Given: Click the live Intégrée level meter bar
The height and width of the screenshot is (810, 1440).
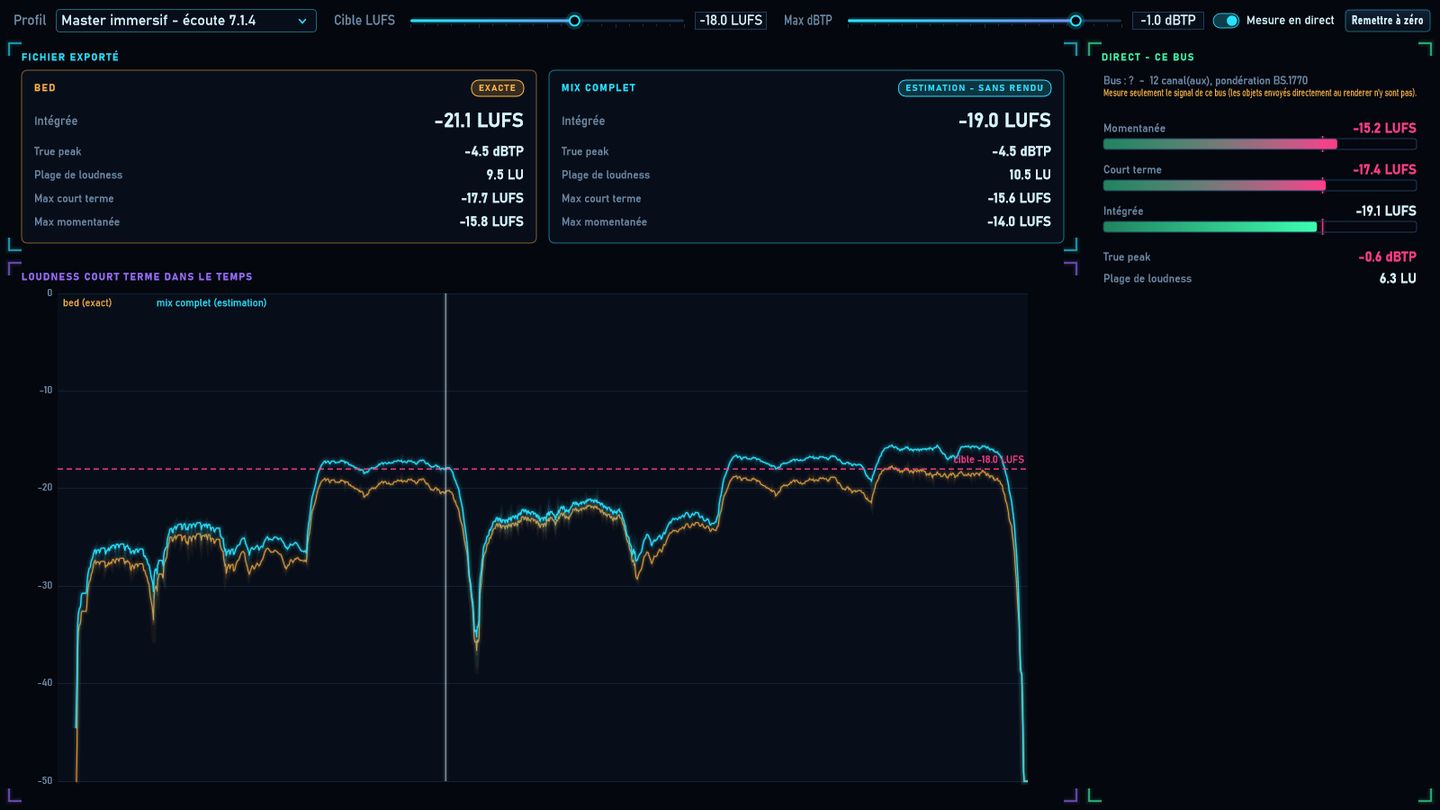Looking at the screenshot, I should (x=1260, y=227).
